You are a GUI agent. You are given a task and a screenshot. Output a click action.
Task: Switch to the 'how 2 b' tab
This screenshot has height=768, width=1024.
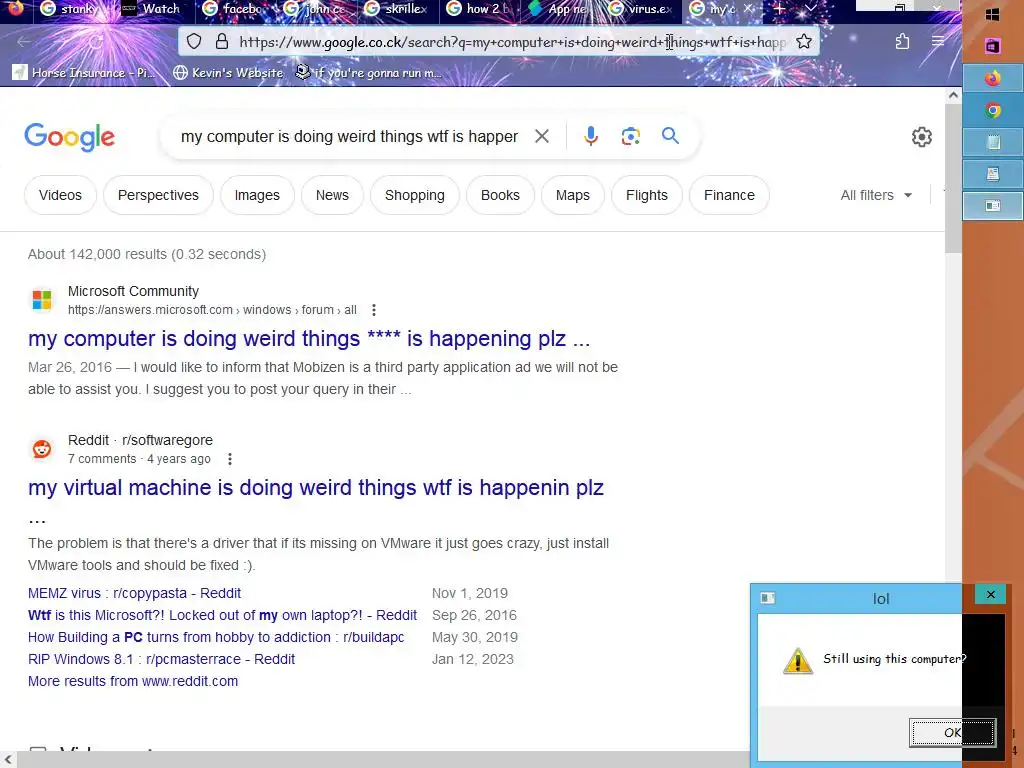(x=477, y=9)
